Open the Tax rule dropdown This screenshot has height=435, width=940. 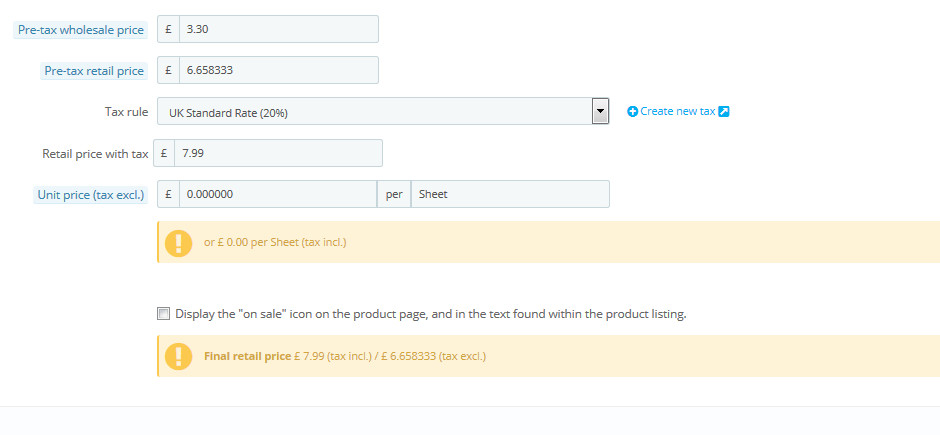pyautogui.click(x=383, y=111)
